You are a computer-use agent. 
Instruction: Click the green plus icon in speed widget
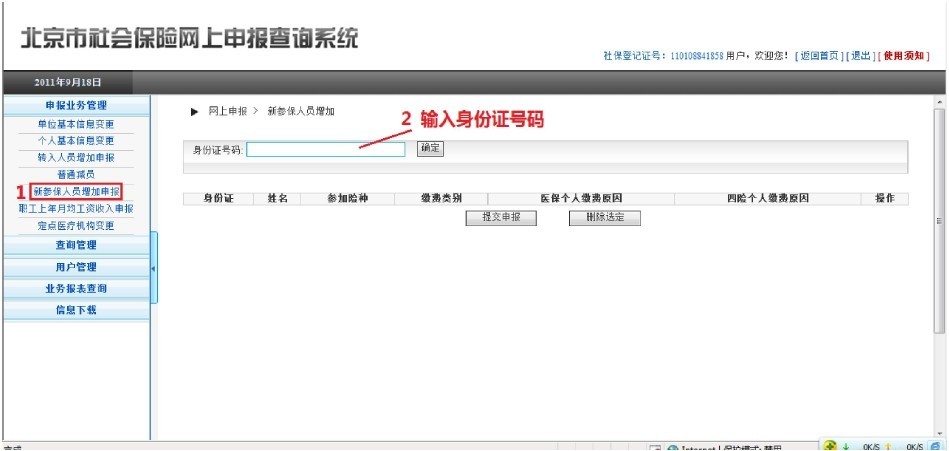(830, 446)
